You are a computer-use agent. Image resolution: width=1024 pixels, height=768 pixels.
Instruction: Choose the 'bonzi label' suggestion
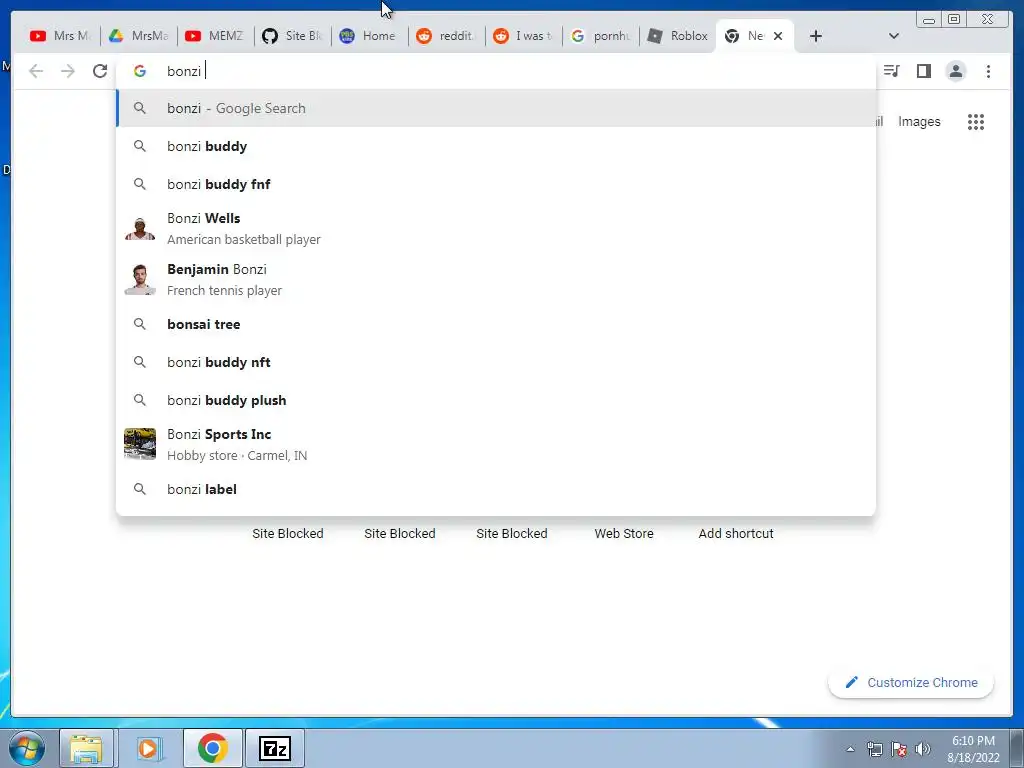coord(496,489)
